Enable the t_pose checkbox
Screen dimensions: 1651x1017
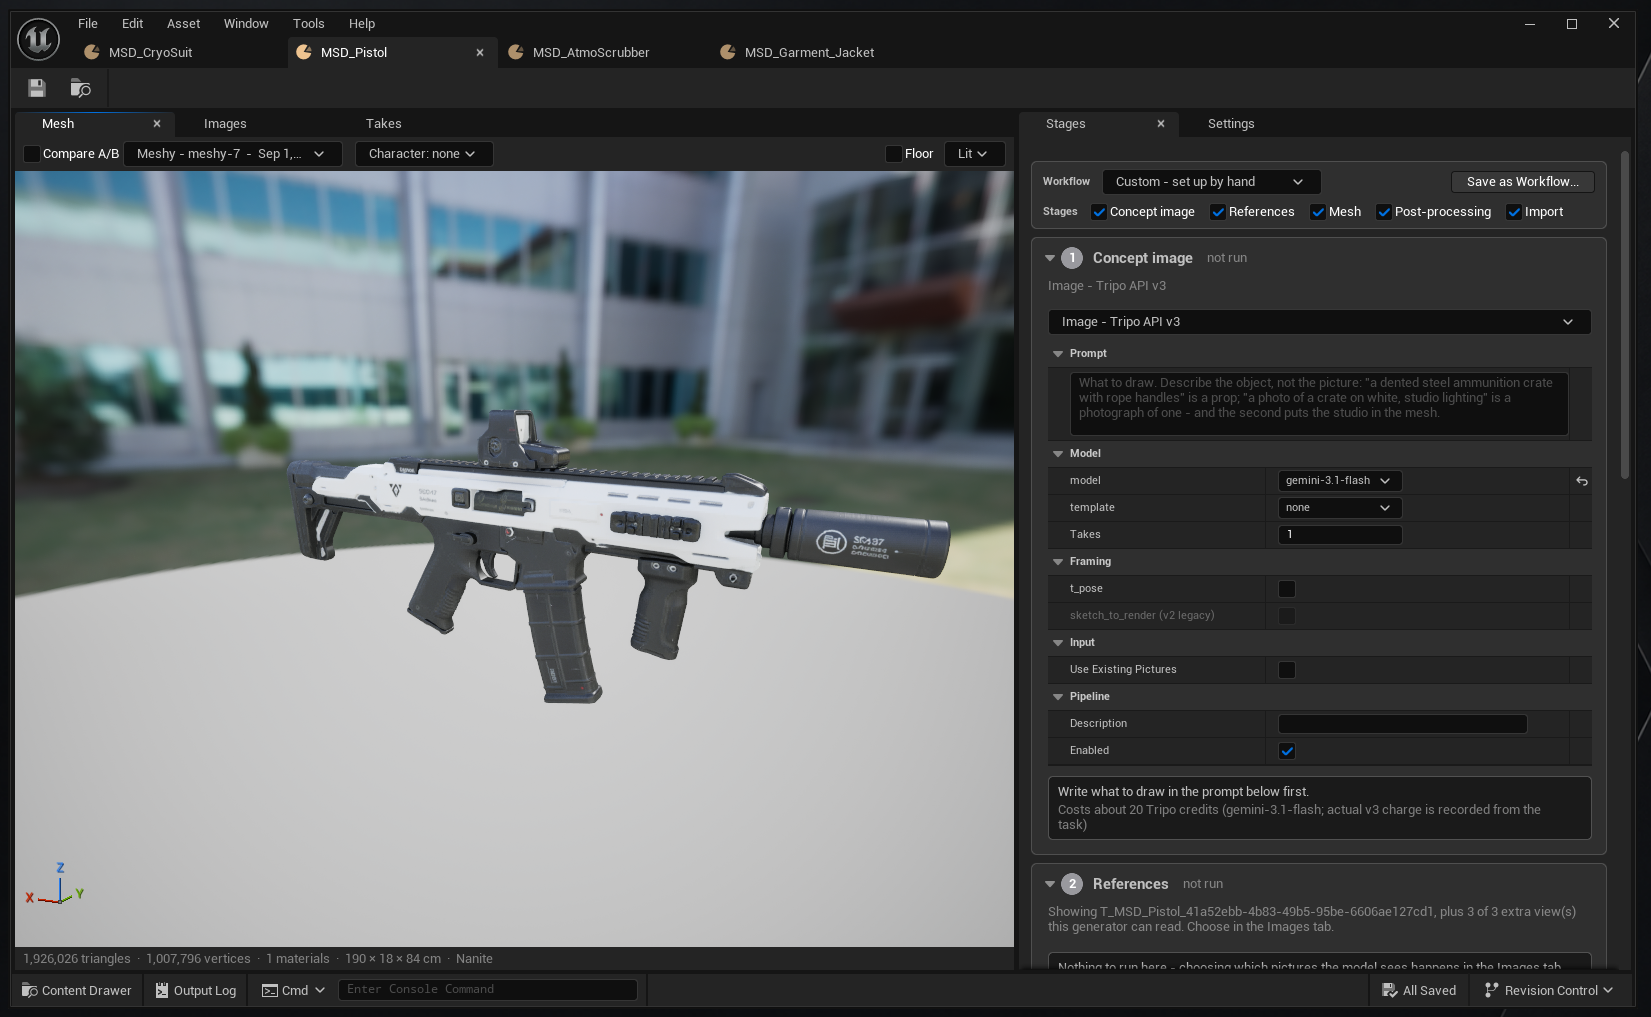tap(1287, 589)
